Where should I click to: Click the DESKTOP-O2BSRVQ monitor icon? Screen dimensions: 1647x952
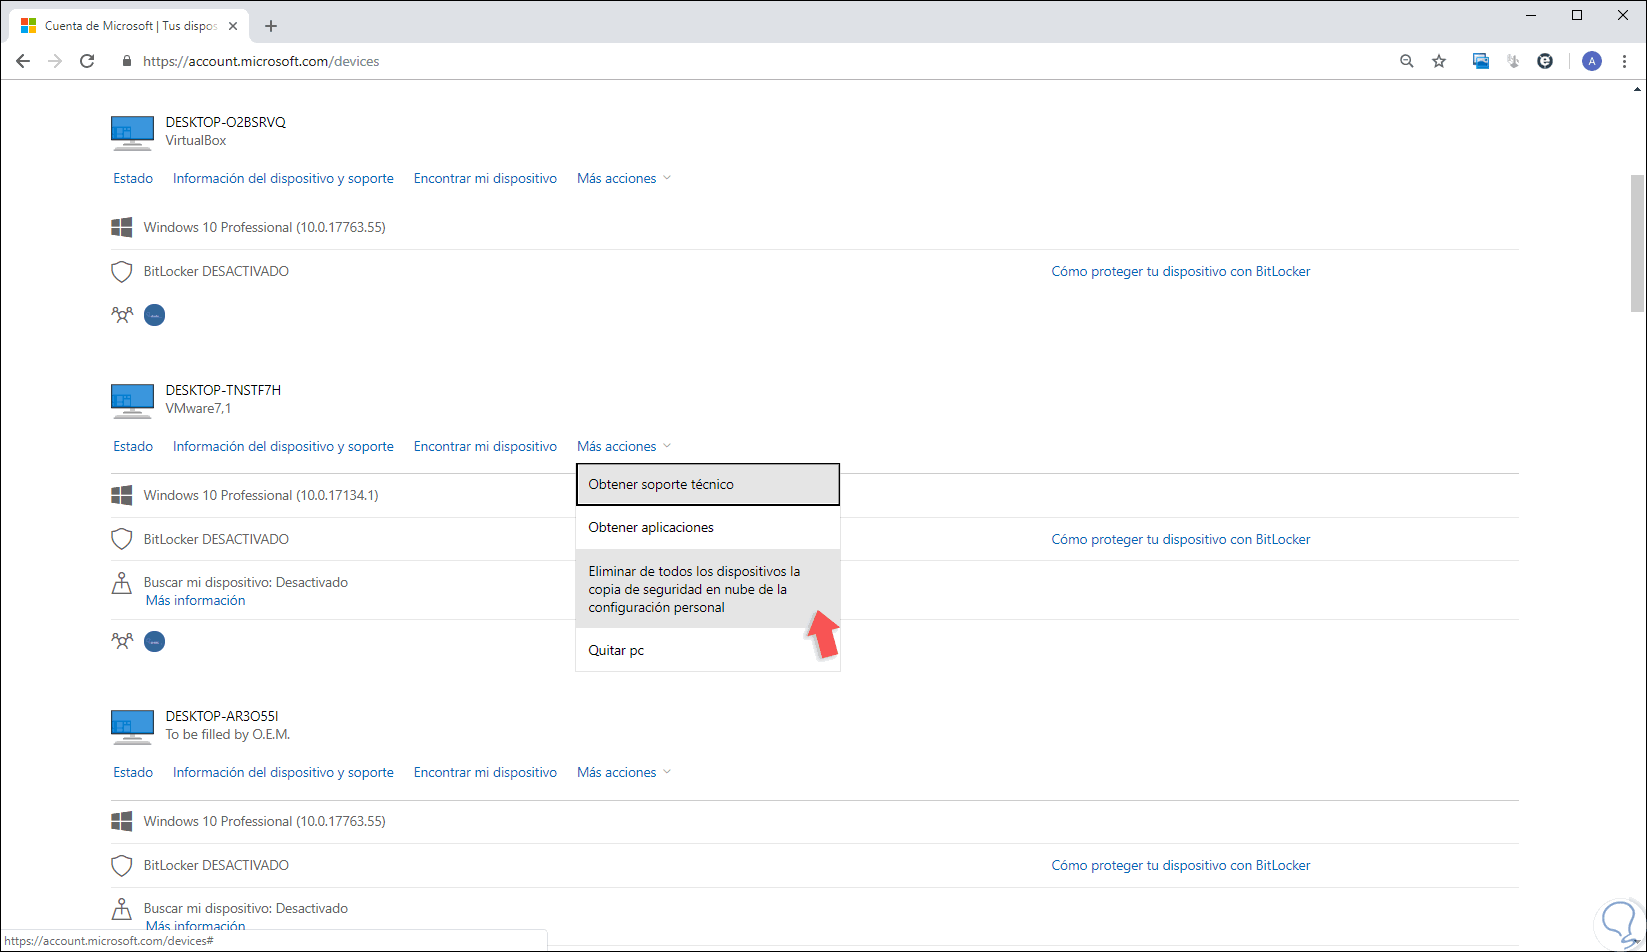click(132, 132)
